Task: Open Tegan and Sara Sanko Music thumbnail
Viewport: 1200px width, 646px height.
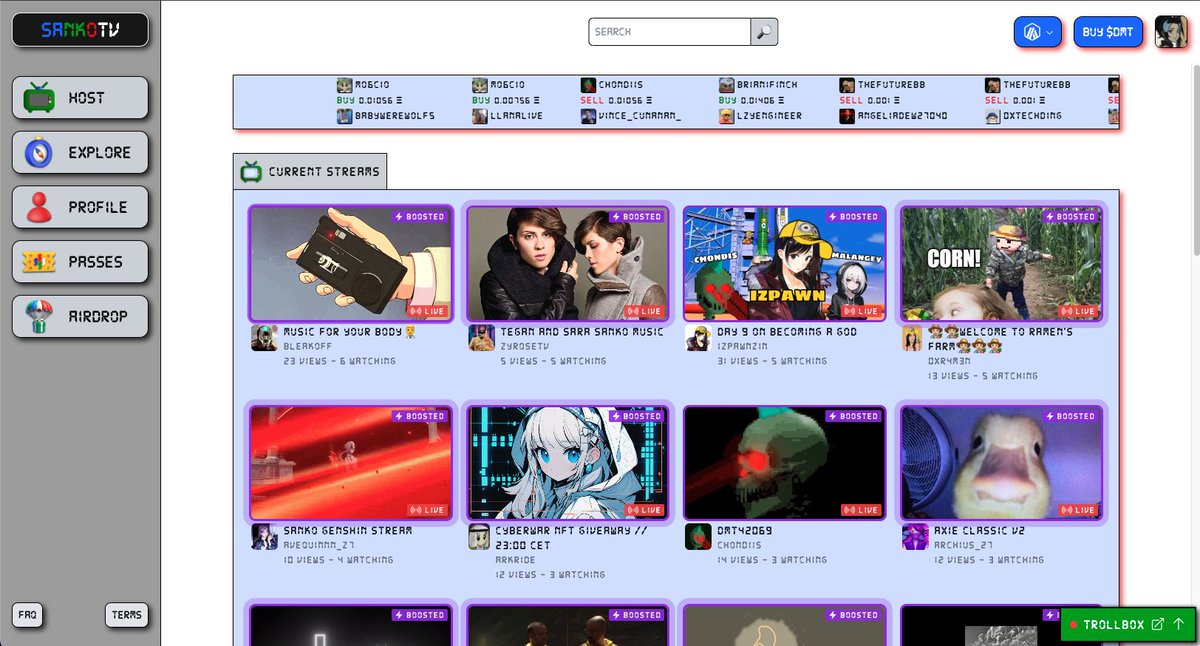Action: [567, 264]
